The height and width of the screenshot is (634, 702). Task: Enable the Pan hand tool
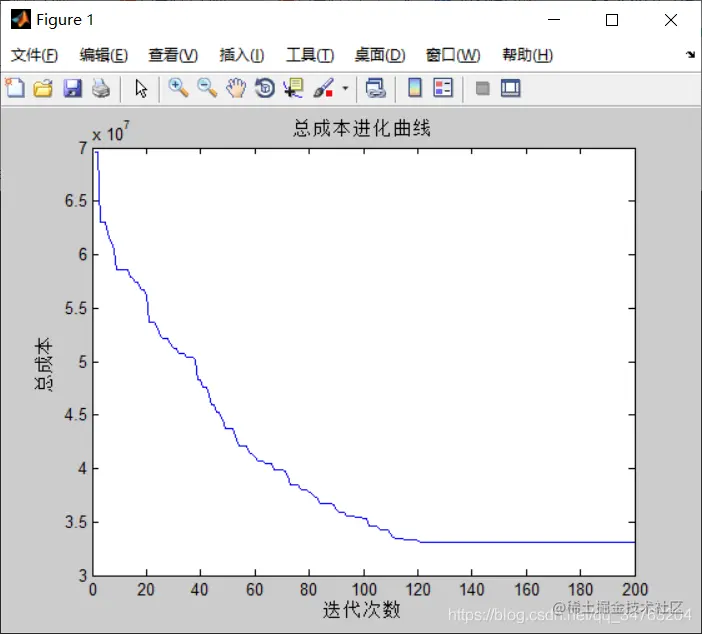236,88
